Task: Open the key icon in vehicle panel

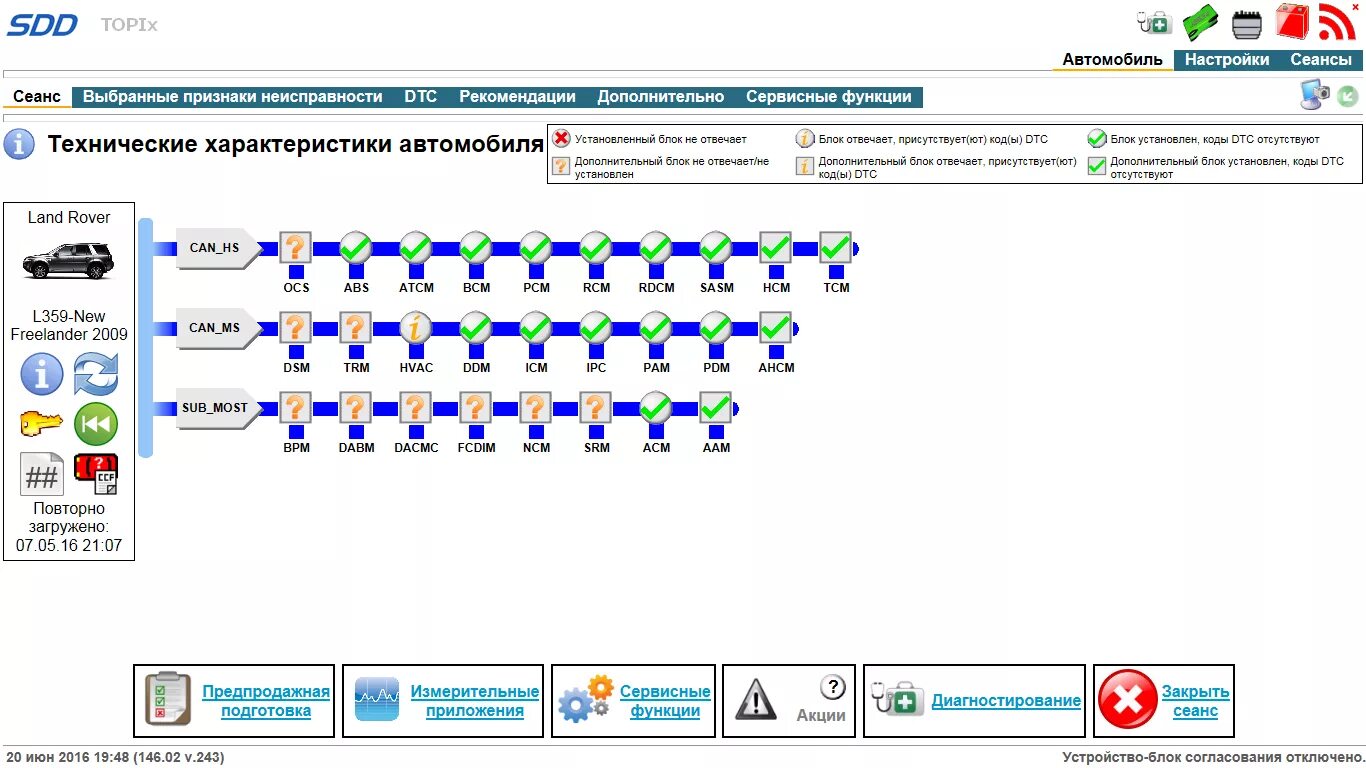Action: tap(42, 424)
